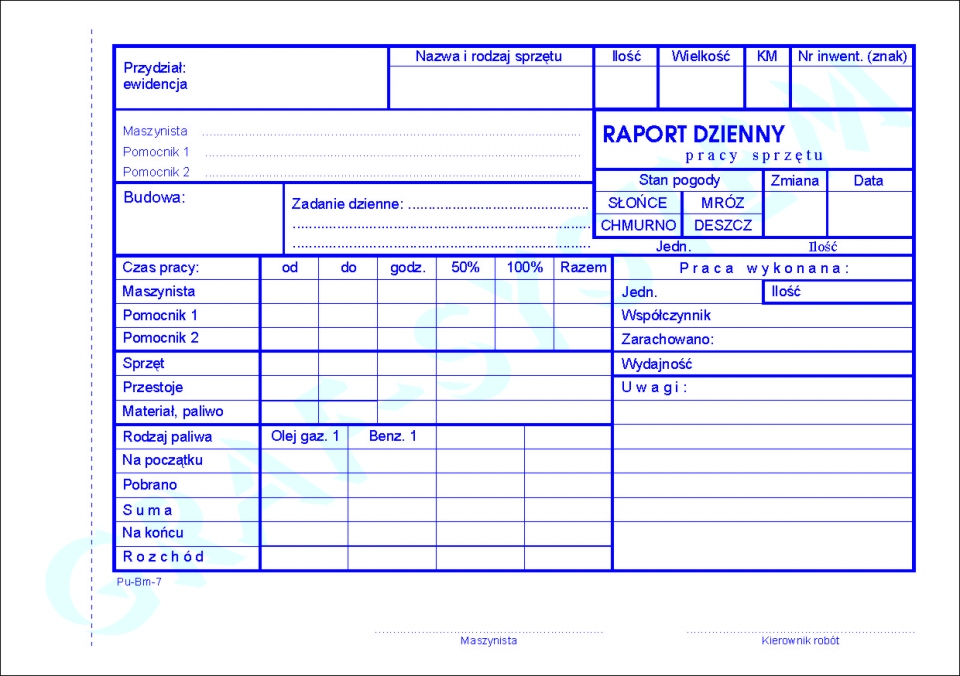This screenshot has height=676, width=960.
Task: Click the 'Wielkość' column header
Action: 700,56
